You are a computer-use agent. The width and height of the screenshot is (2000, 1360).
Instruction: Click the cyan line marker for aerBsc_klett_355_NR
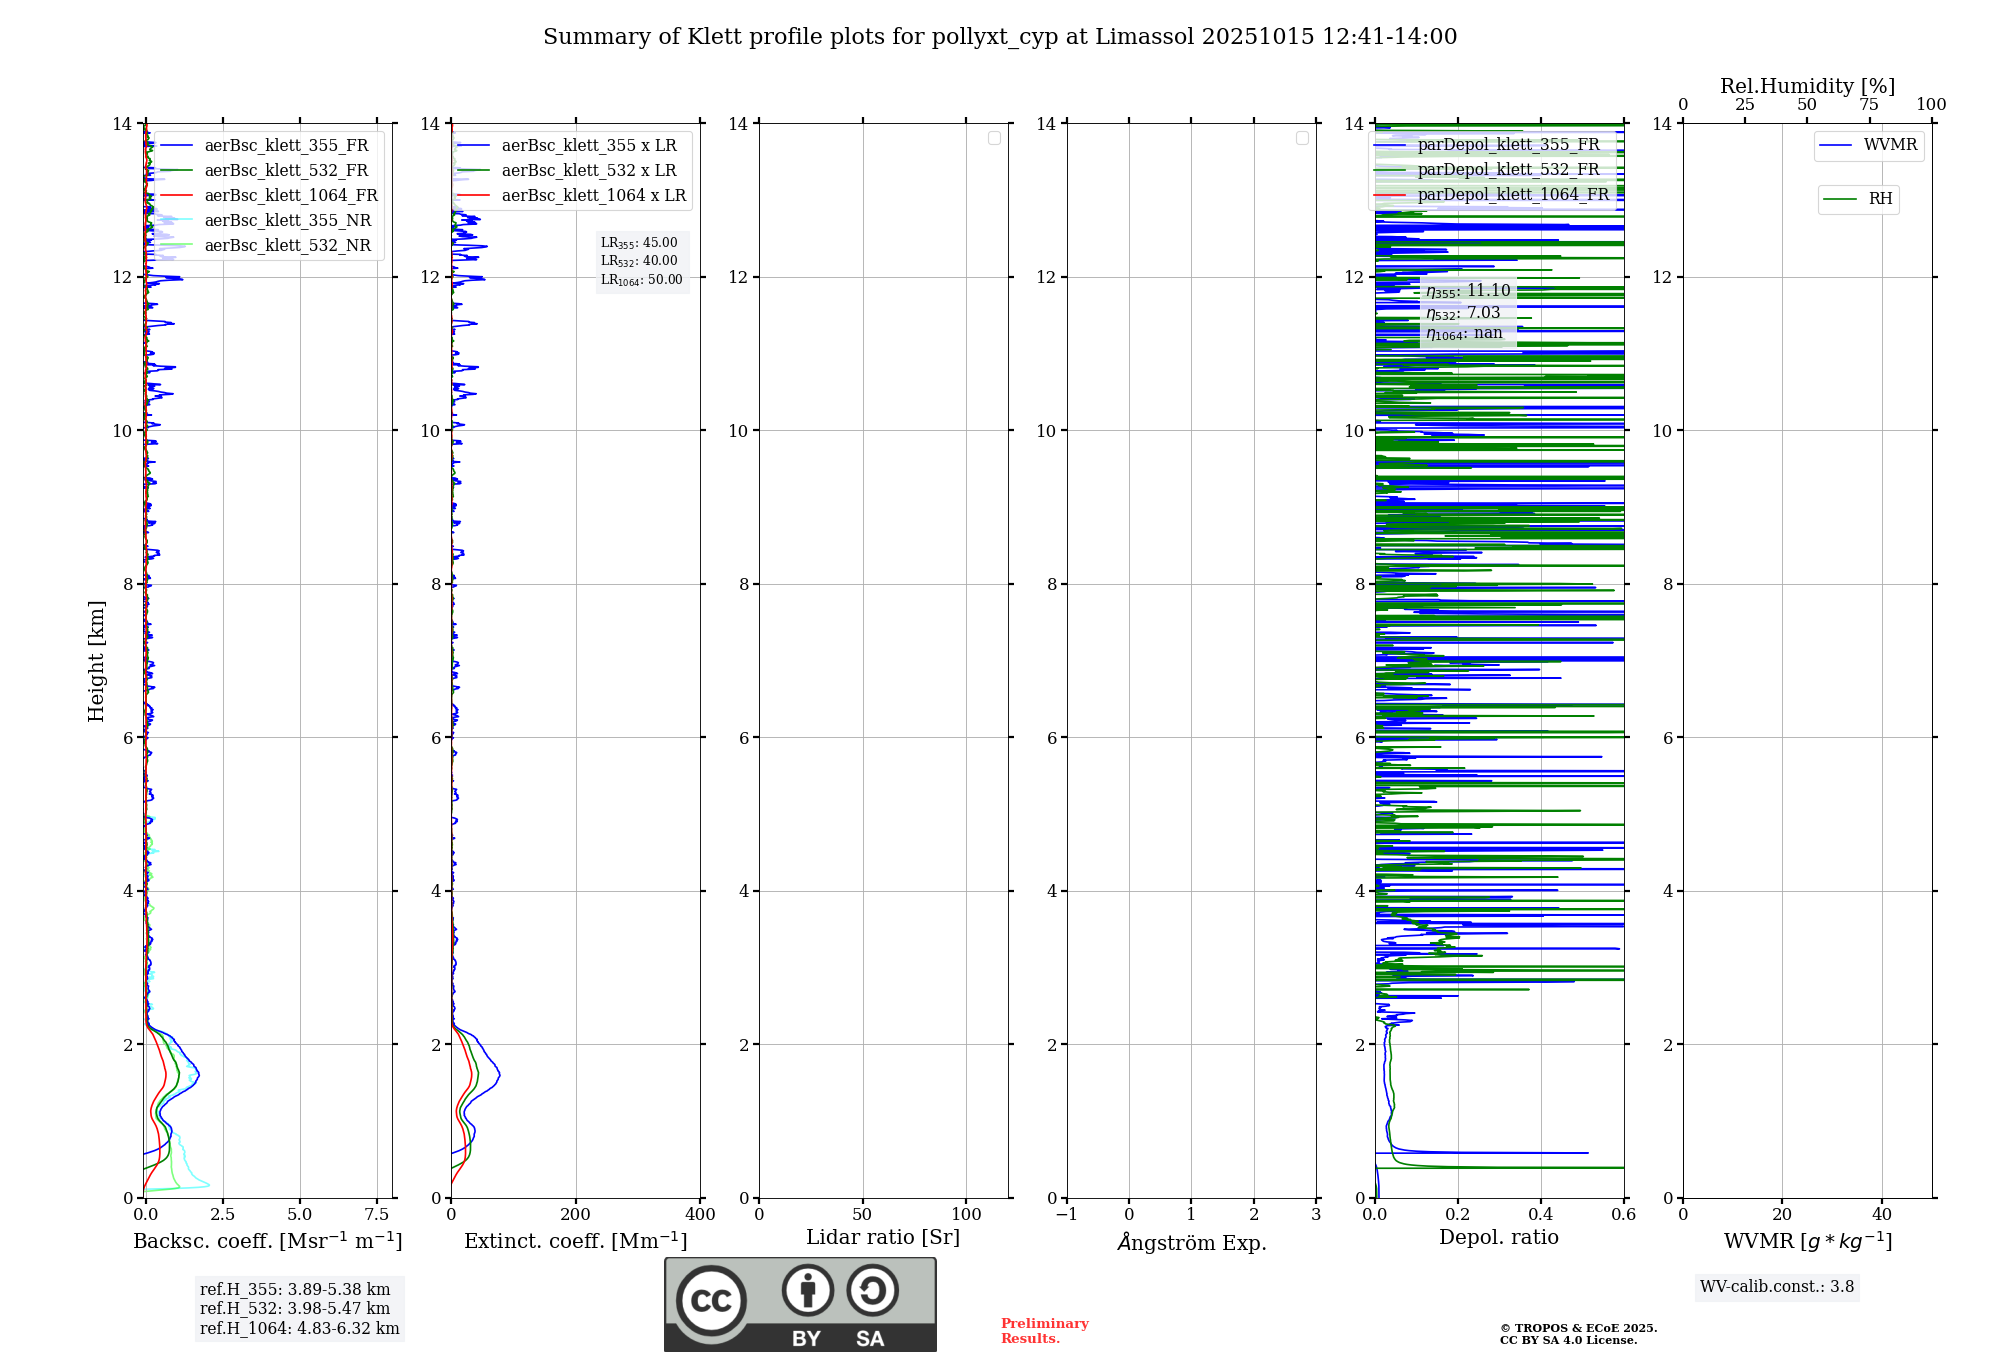[176, 220]
